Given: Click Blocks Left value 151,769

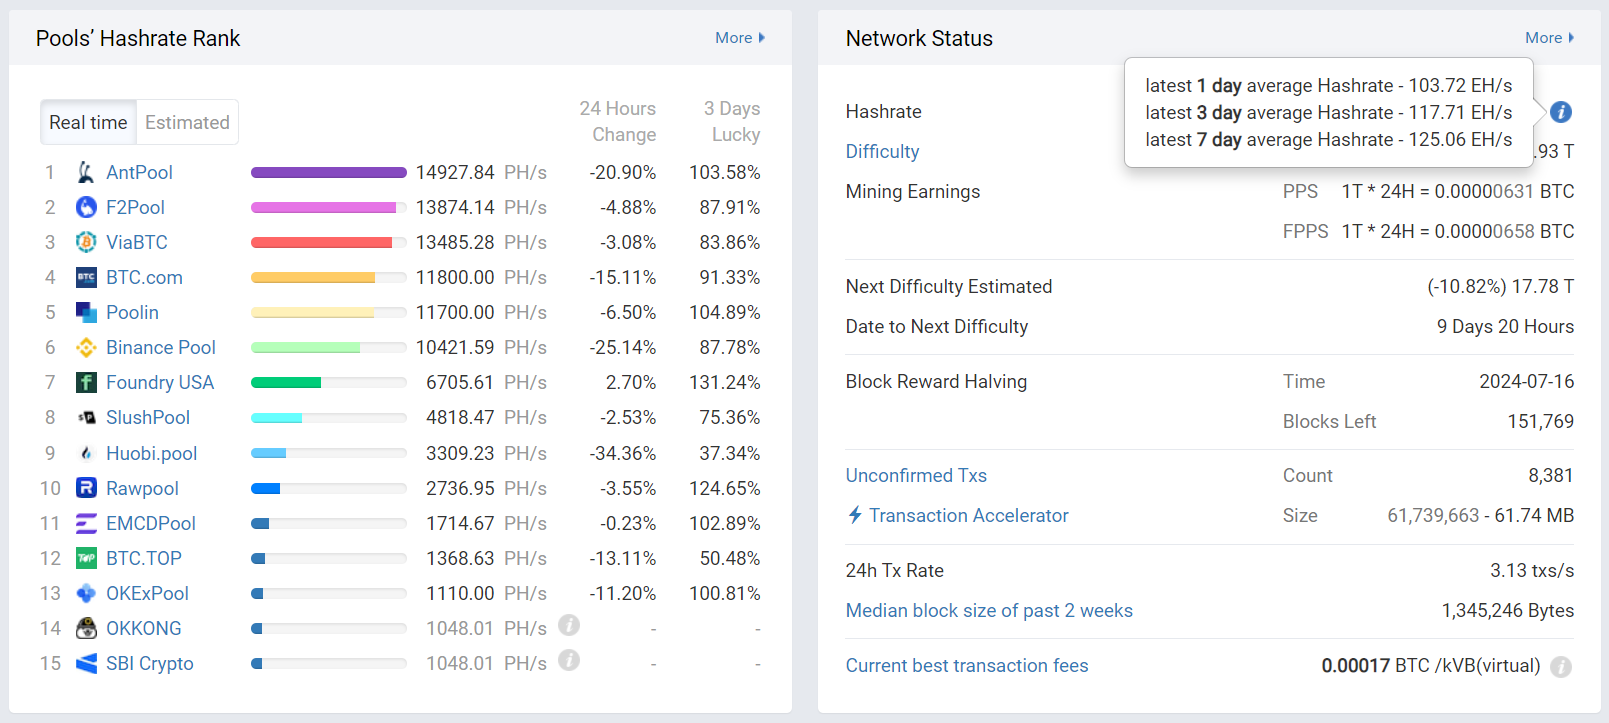Looking at the screenshot, I should (x=1540, y=421).
